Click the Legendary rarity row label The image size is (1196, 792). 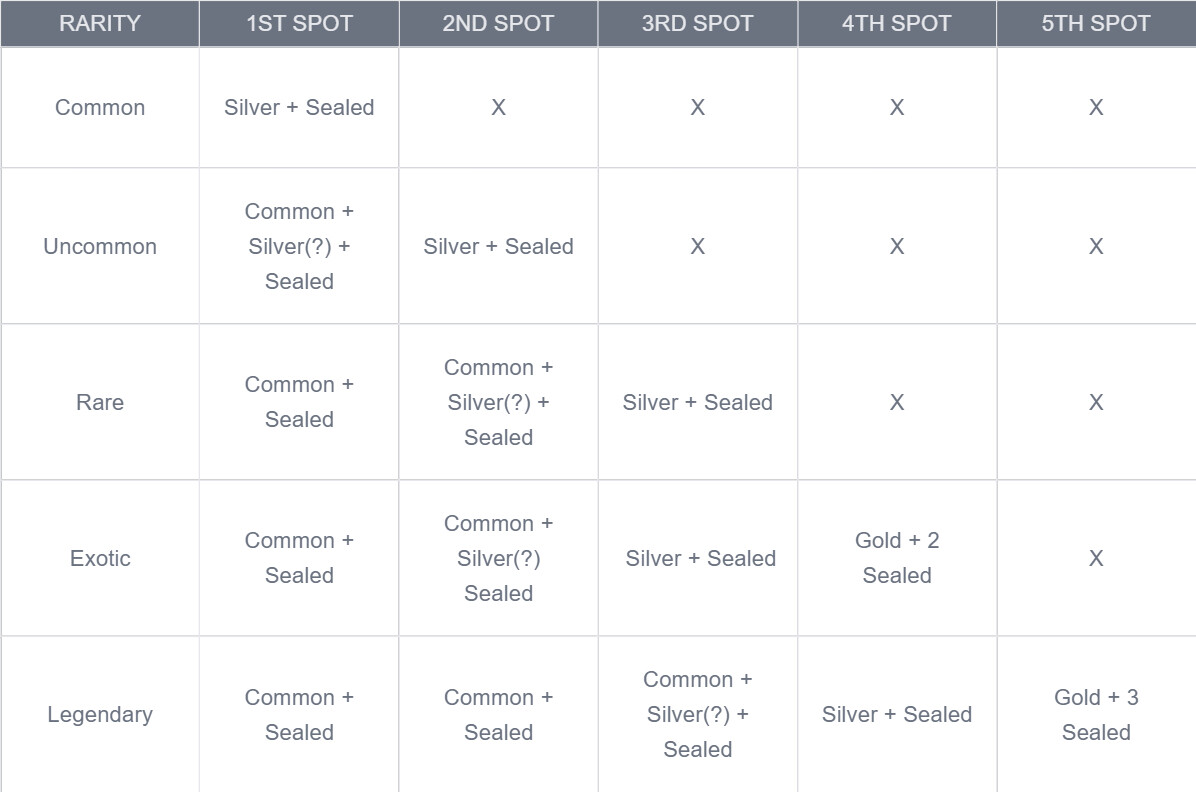pyautogui.click(x=100, y=715)
